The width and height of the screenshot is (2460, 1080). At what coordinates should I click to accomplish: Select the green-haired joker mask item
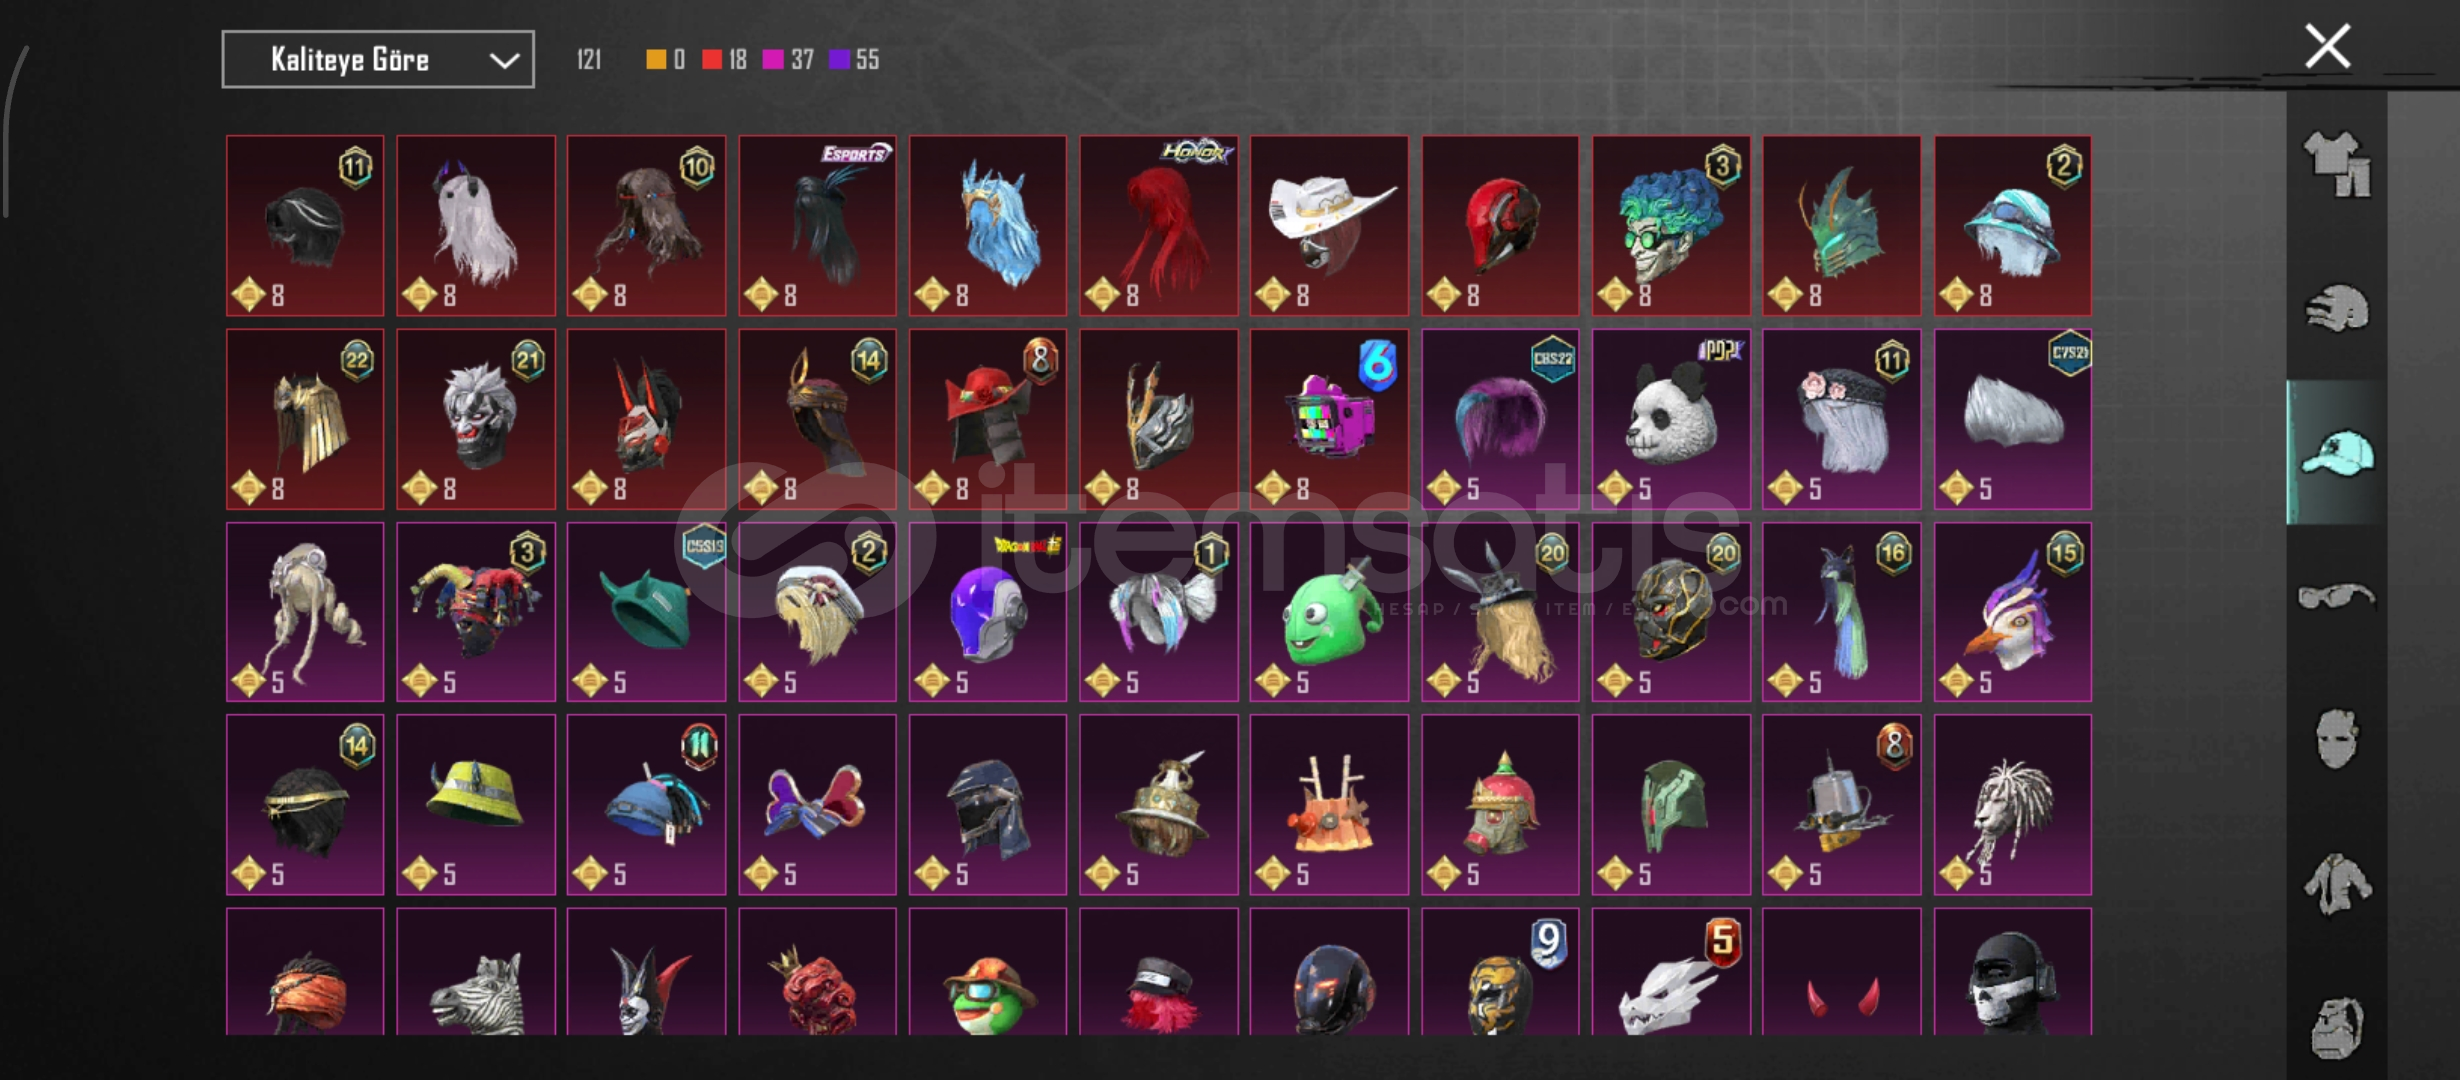pyautogui.click(x=1671, y=226)
